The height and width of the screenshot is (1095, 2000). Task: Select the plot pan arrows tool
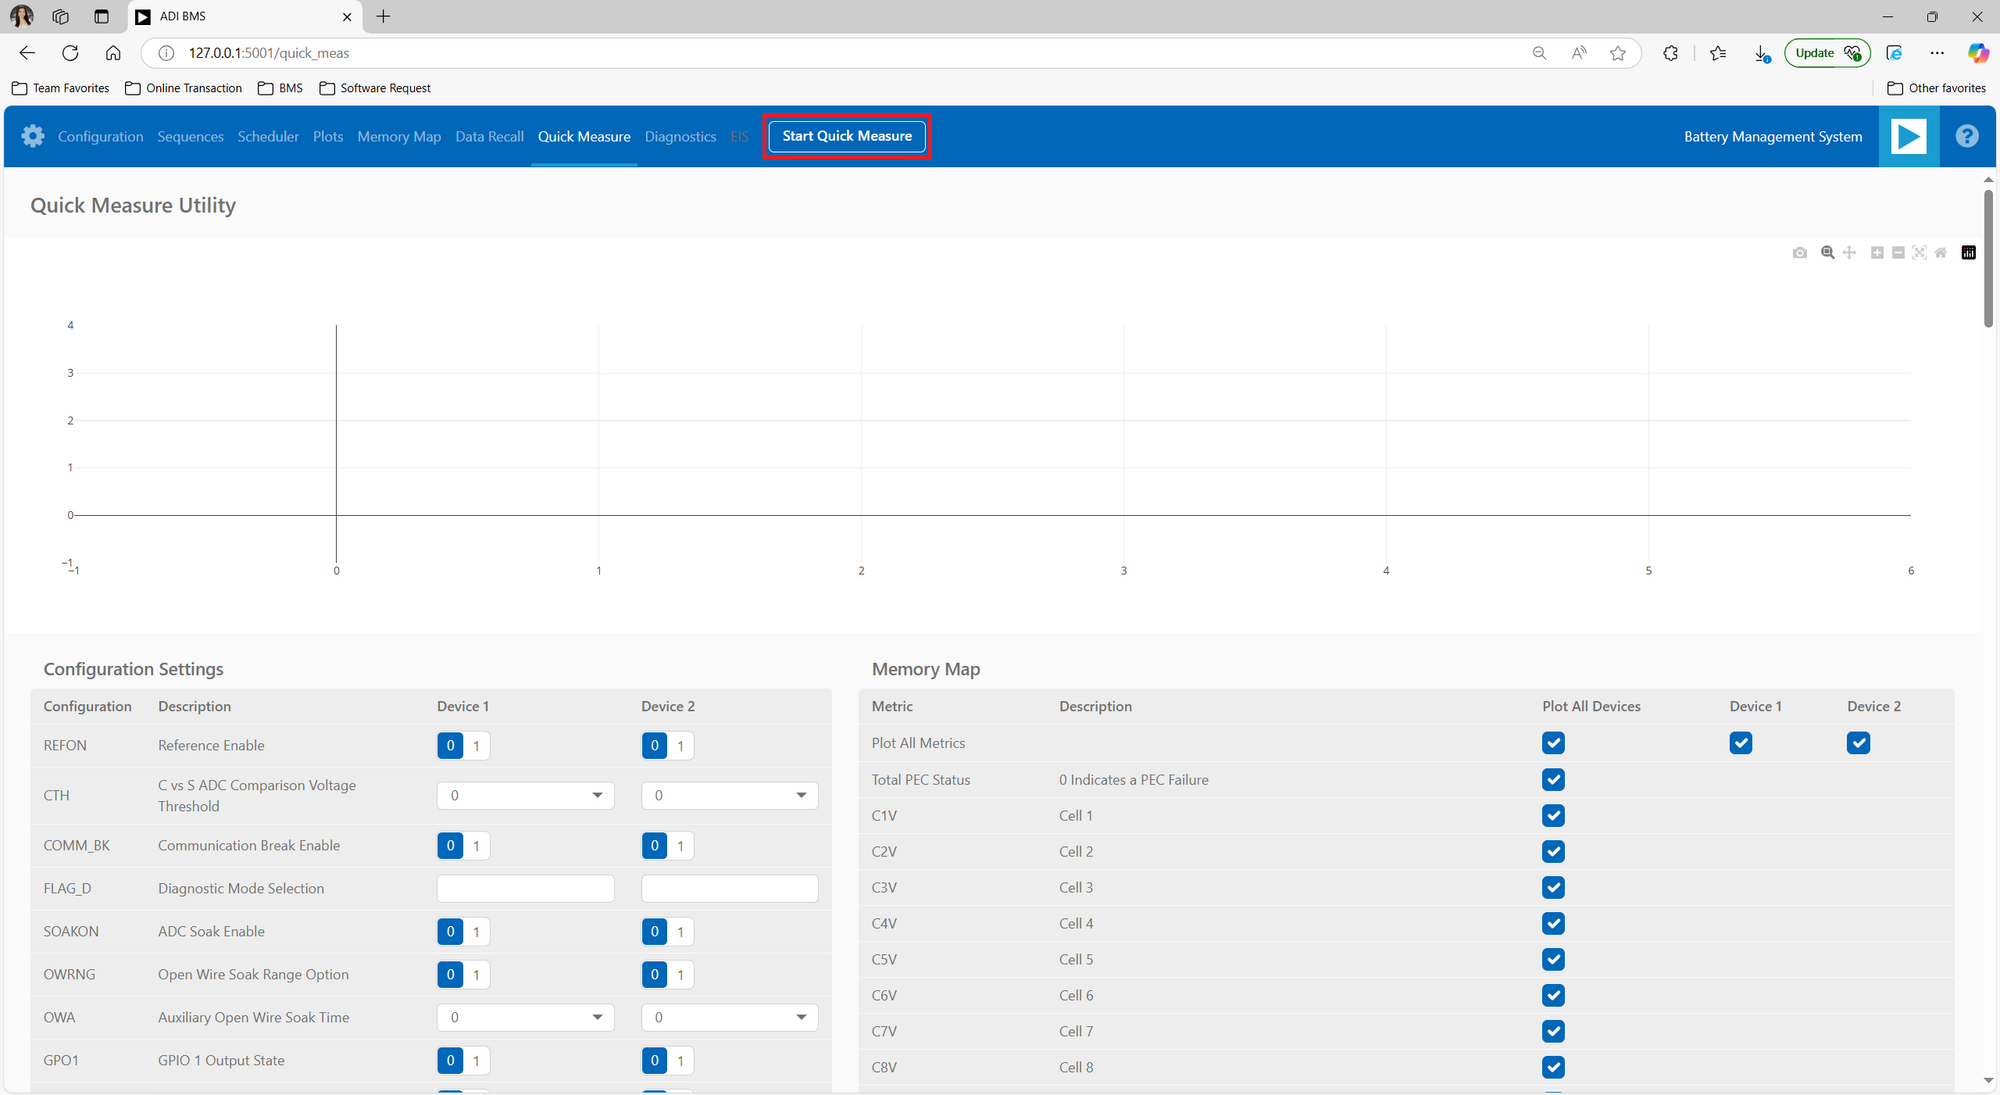click(x=1849, y=253)
